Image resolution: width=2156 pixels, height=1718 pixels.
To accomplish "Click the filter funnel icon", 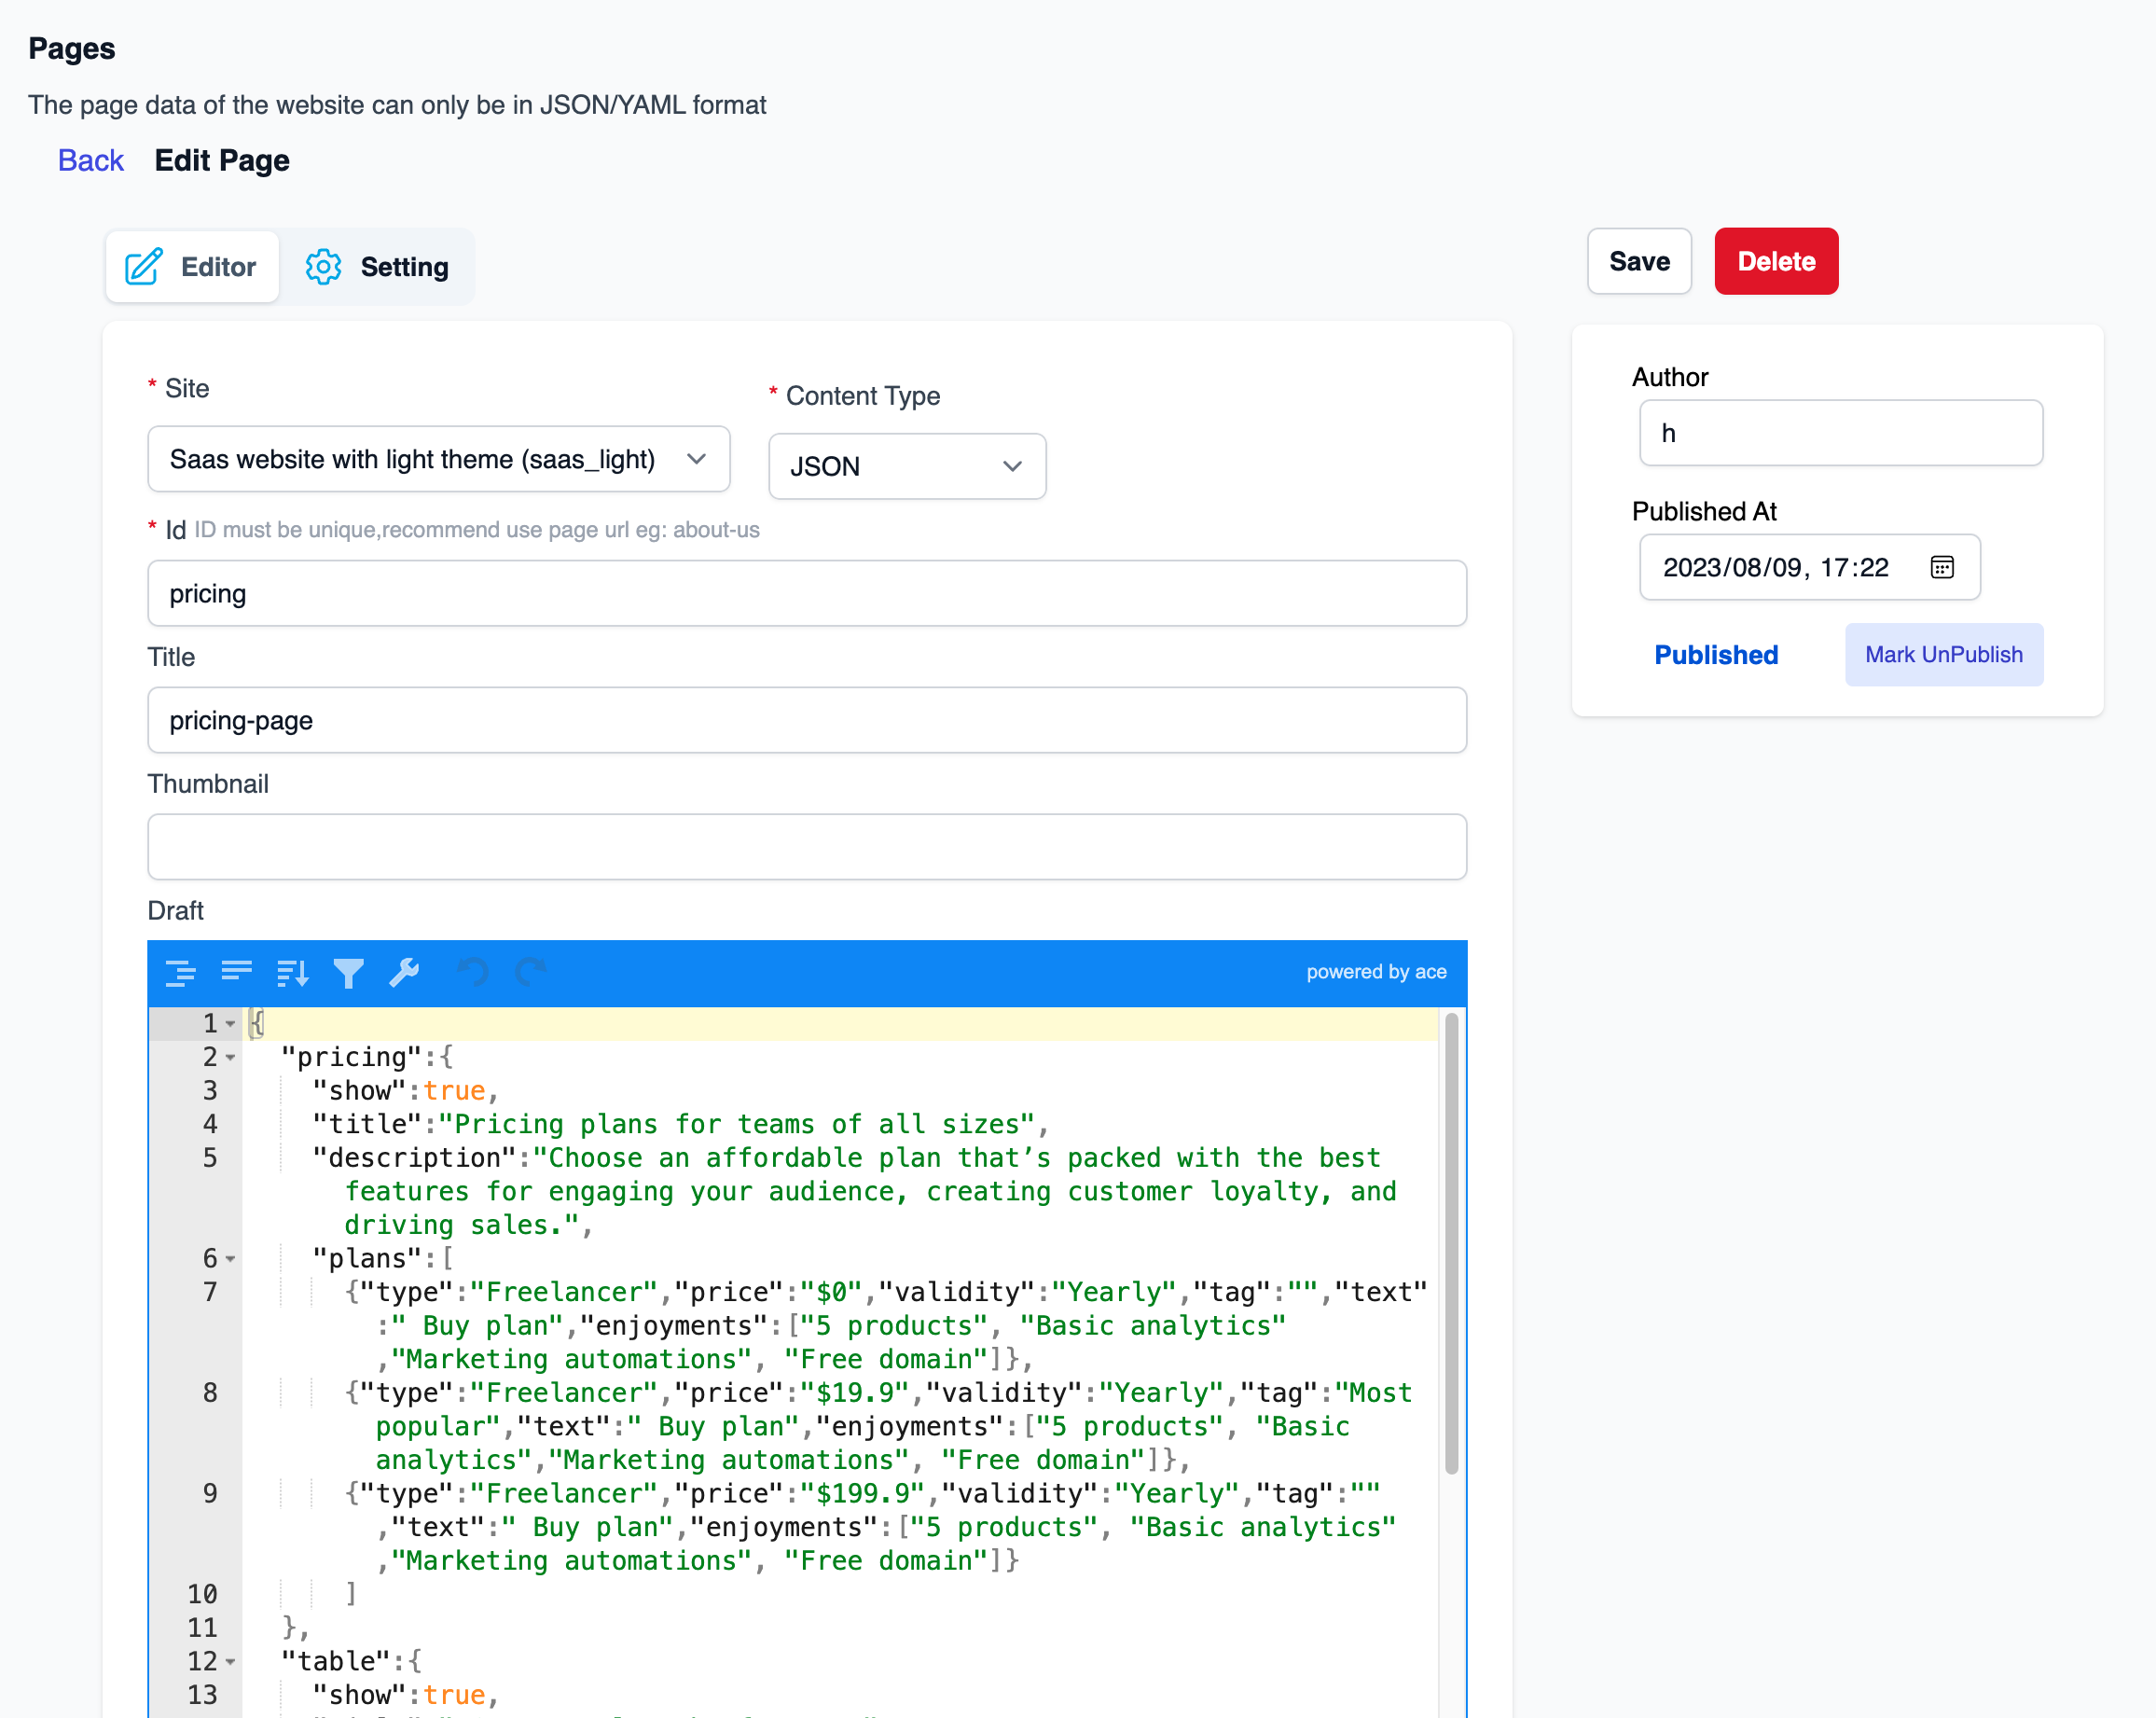I will coord(348,972).
